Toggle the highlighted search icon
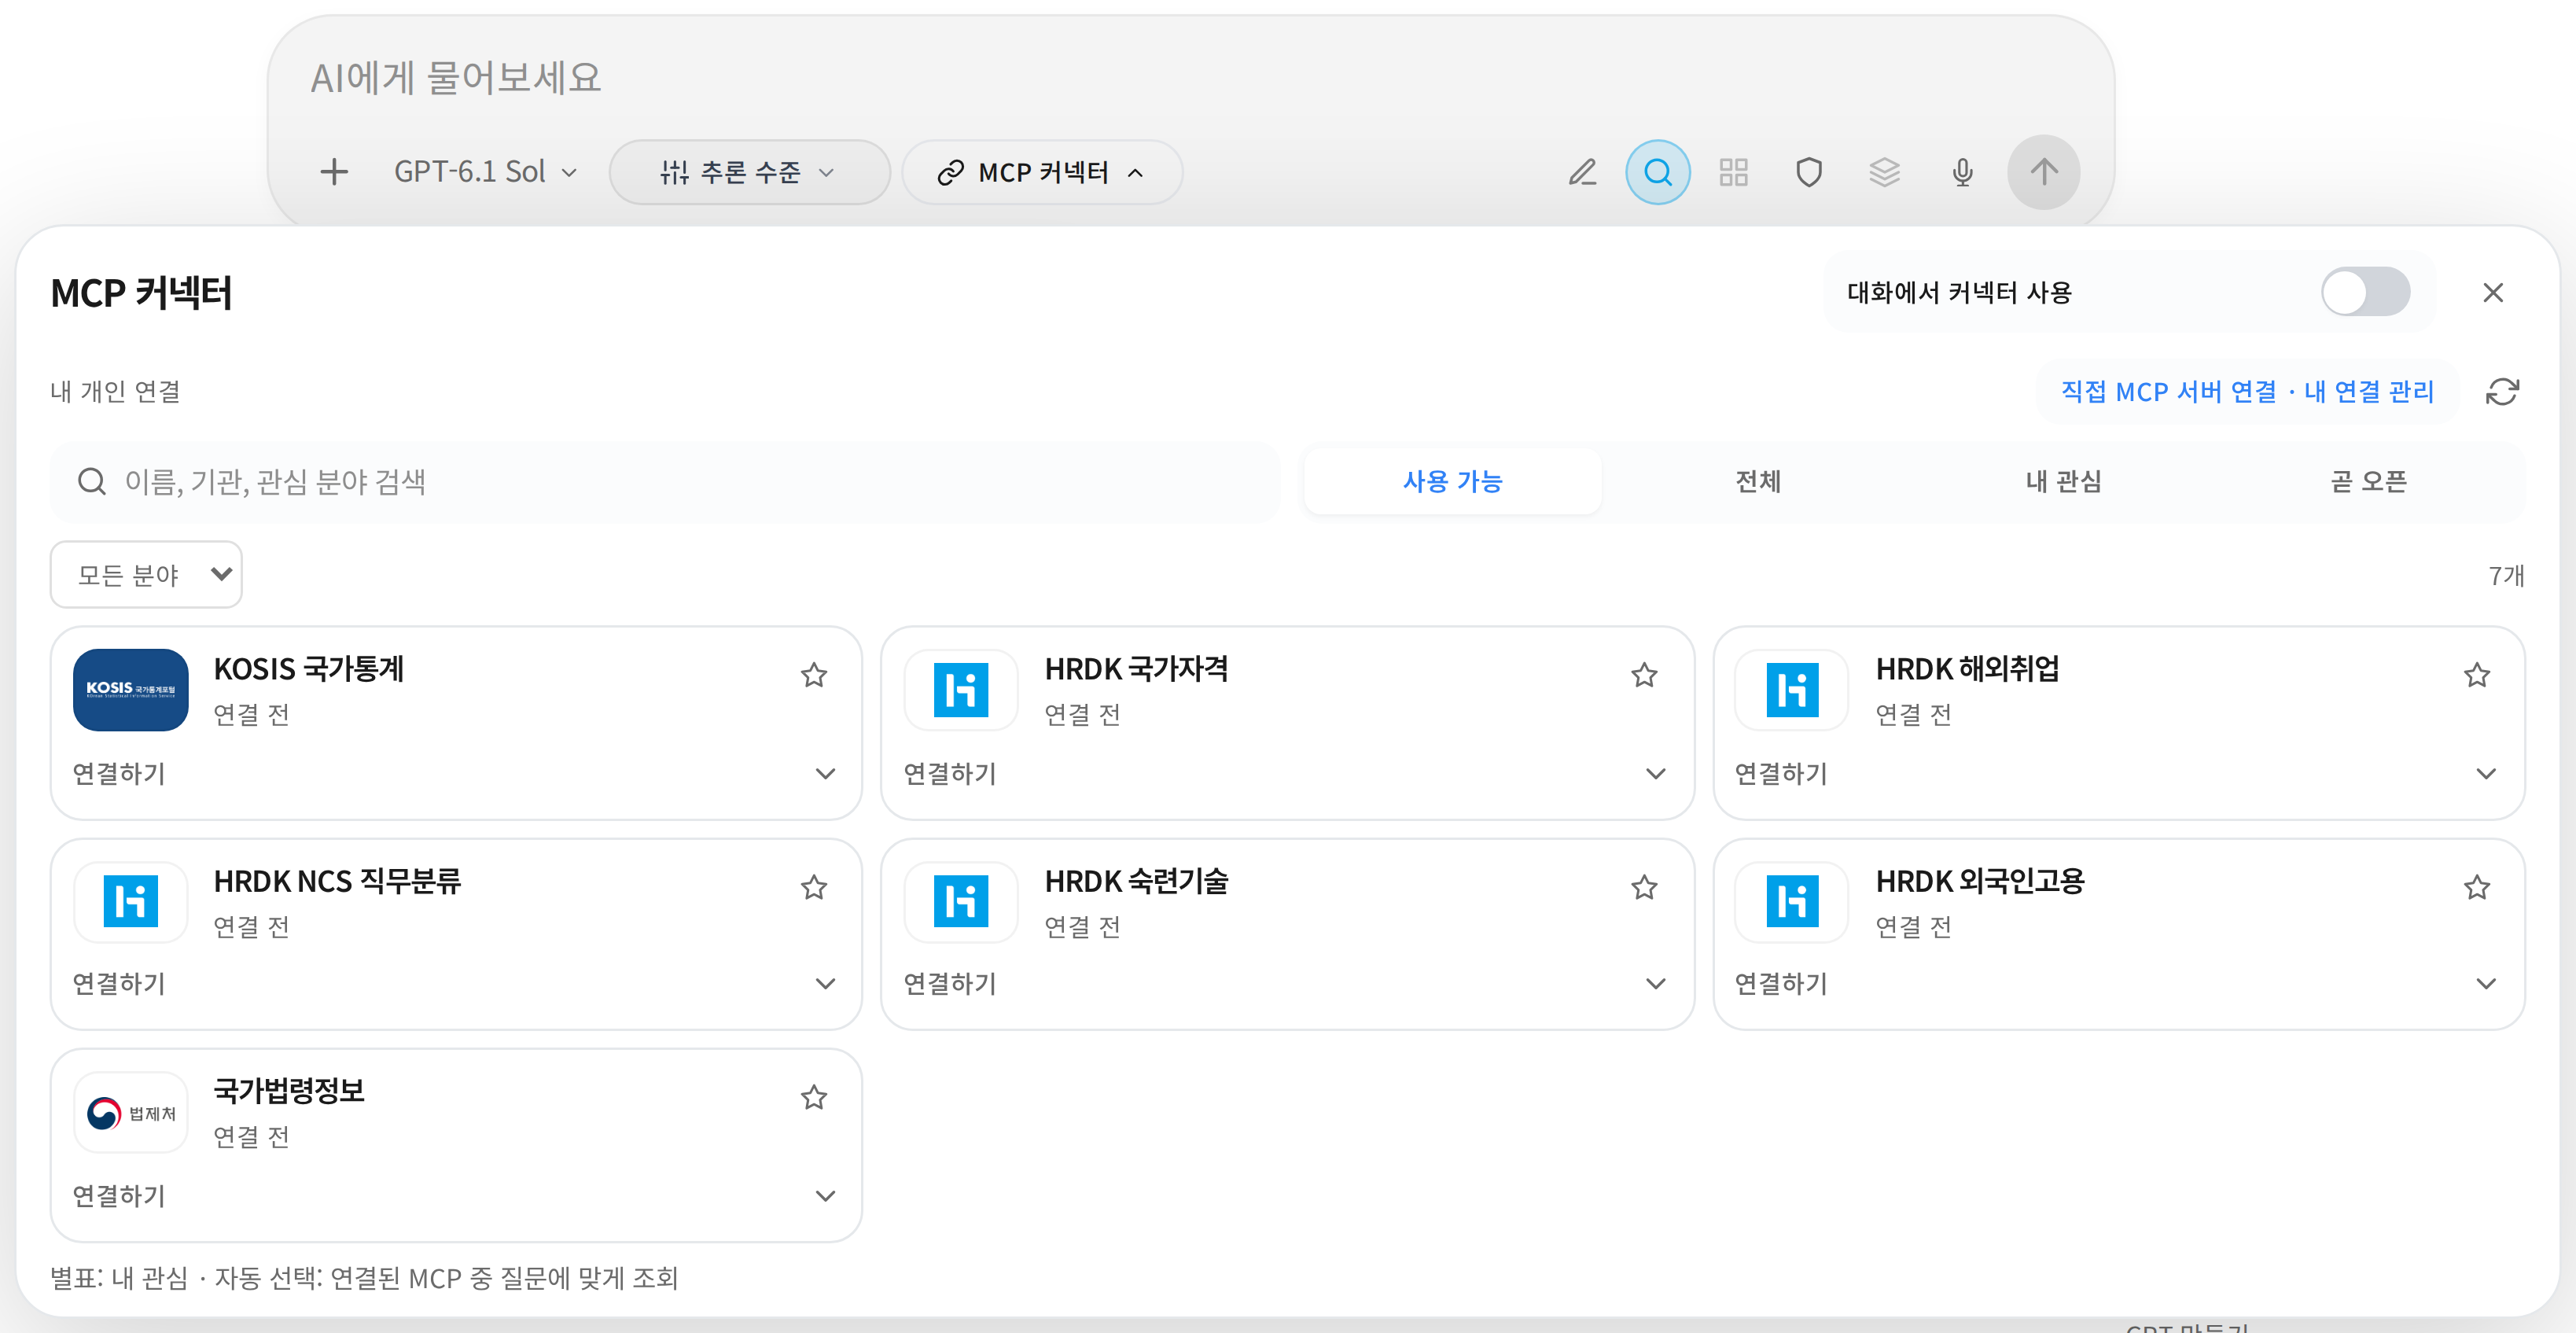 pyautogui.click(x=1658, y=172)
